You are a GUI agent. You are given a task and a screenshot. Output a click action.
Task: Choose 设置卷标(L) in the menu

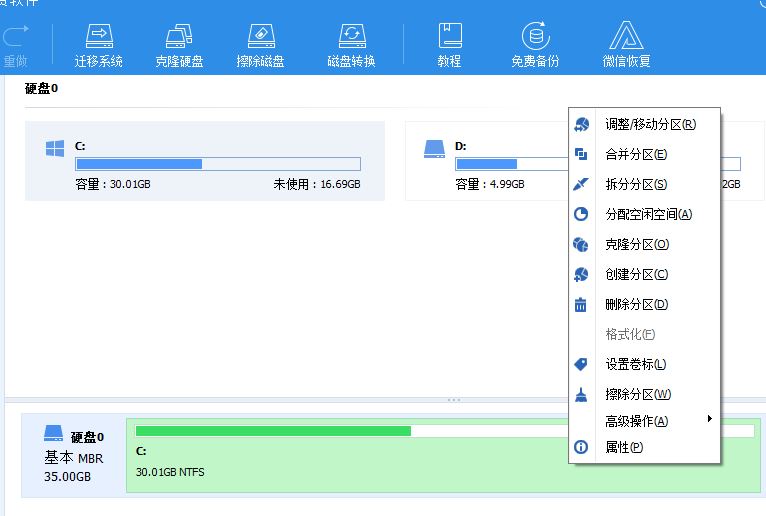(644, 364)
